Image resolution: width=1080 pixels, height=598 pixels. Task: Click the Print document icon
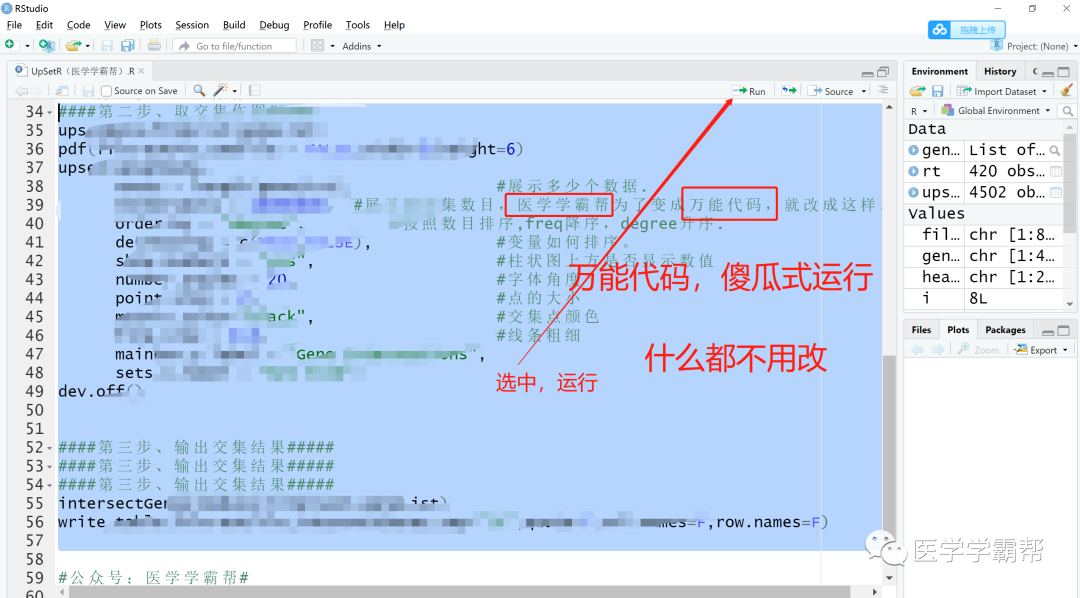pyautogui.click(x=154, y=45)
